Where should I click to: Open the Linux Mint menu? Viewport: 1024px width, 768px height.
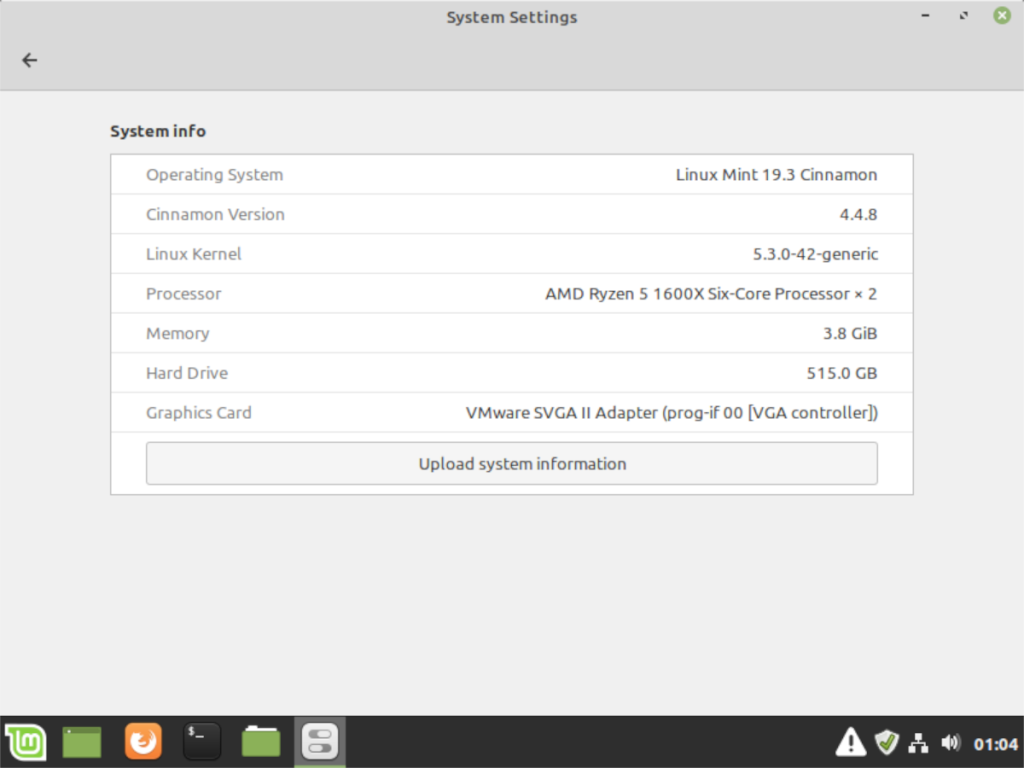26,742
